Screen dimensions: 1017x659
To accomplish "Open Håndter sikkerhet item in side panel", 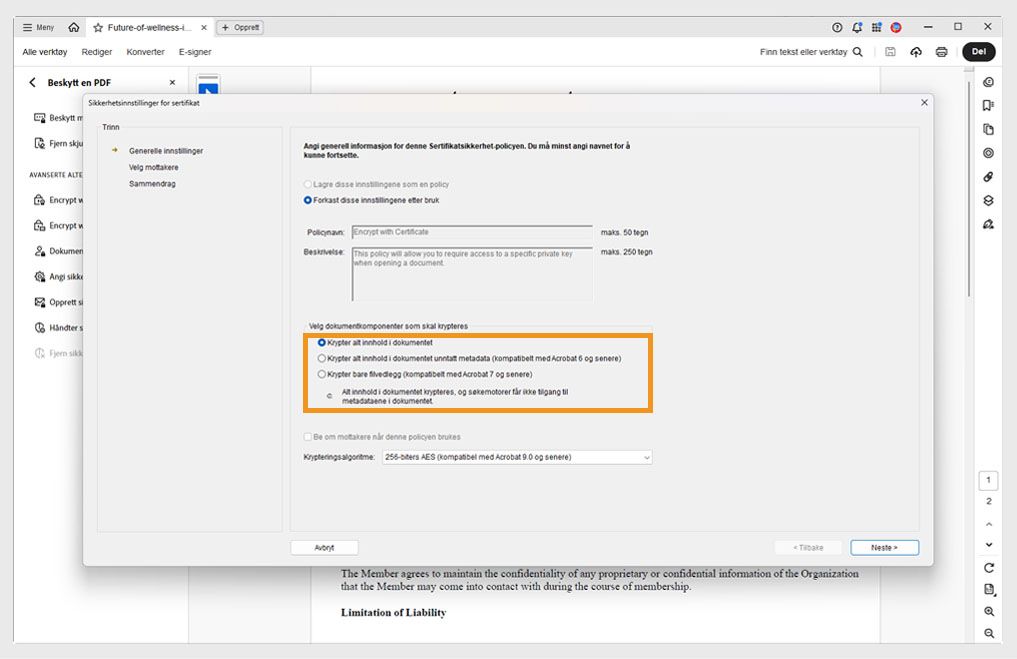I will pyautogui.click(x=58, y=328).
